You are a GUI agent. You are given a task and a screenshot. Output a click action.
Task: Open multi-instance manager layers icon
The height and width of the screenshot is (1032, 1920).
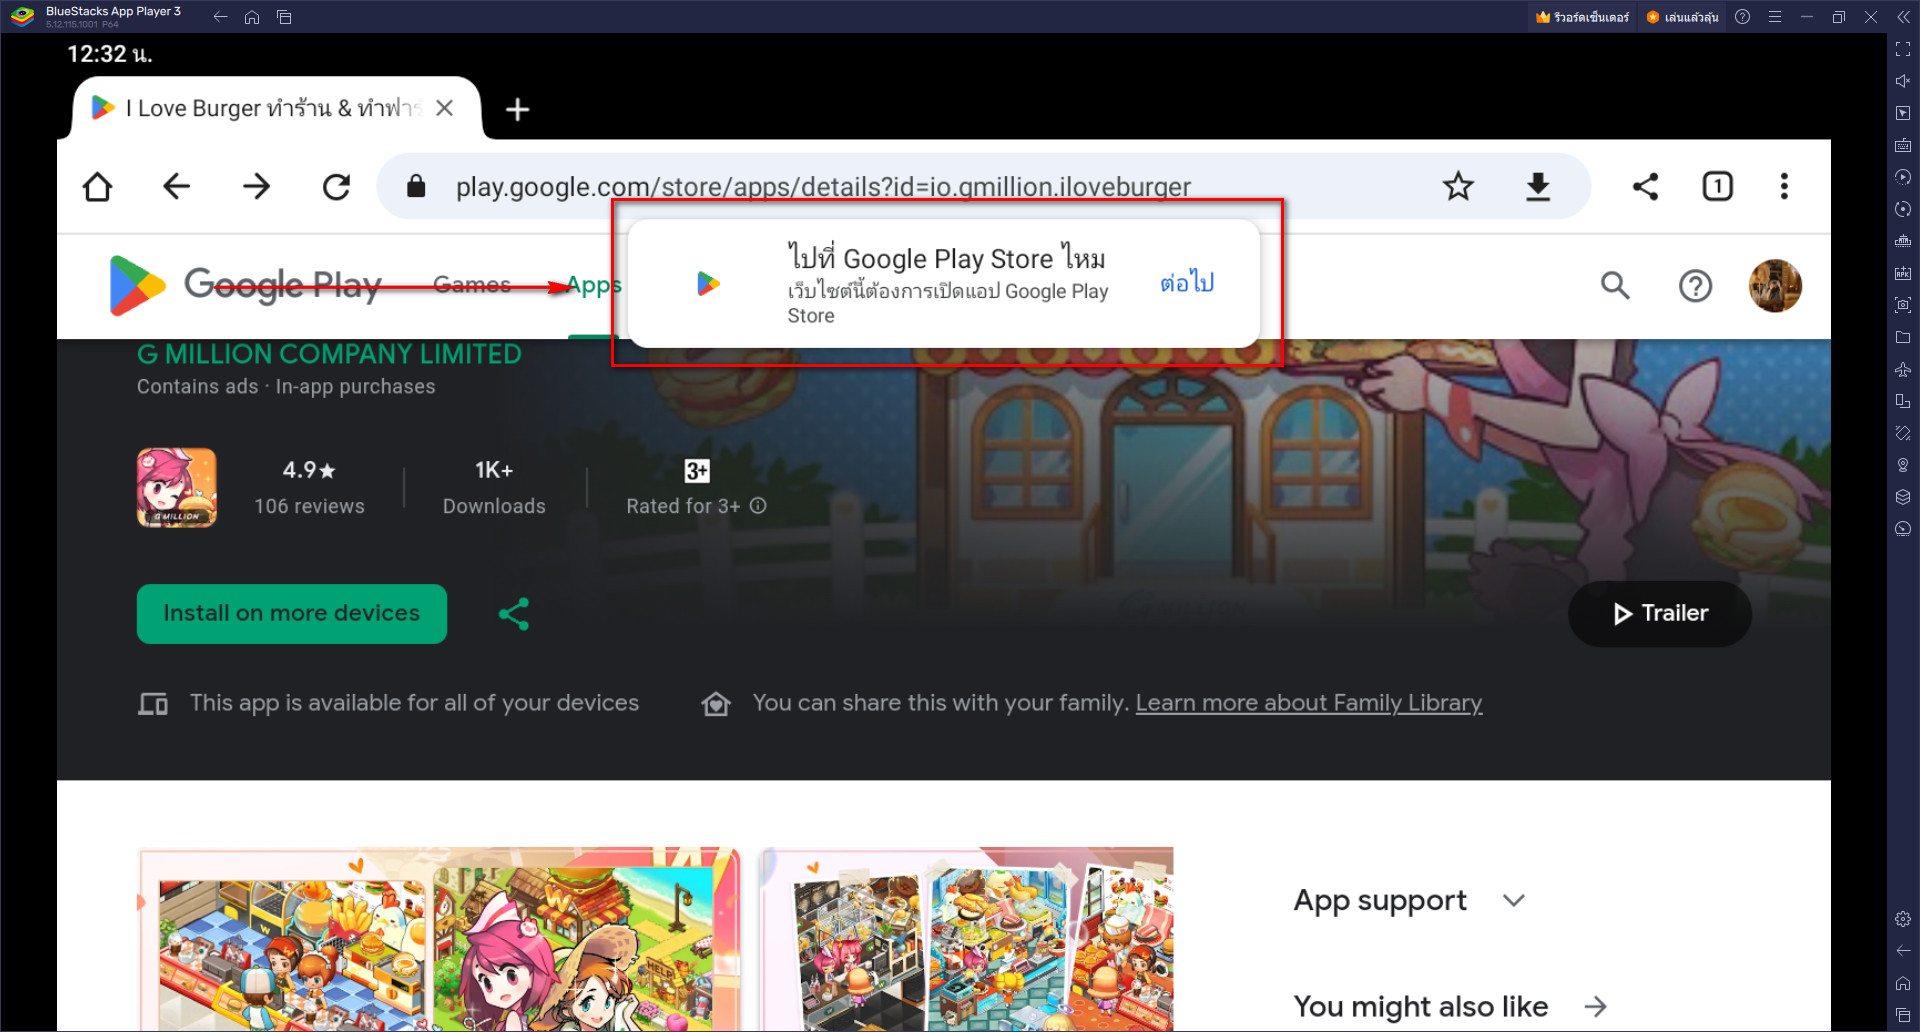(x=1903, y=497)
